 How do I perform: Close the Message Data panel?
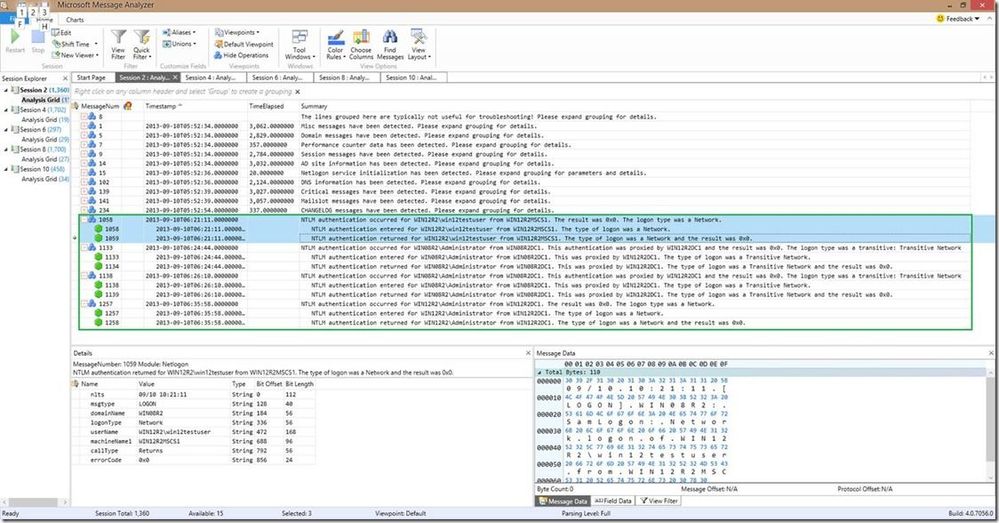pos(991,353)
